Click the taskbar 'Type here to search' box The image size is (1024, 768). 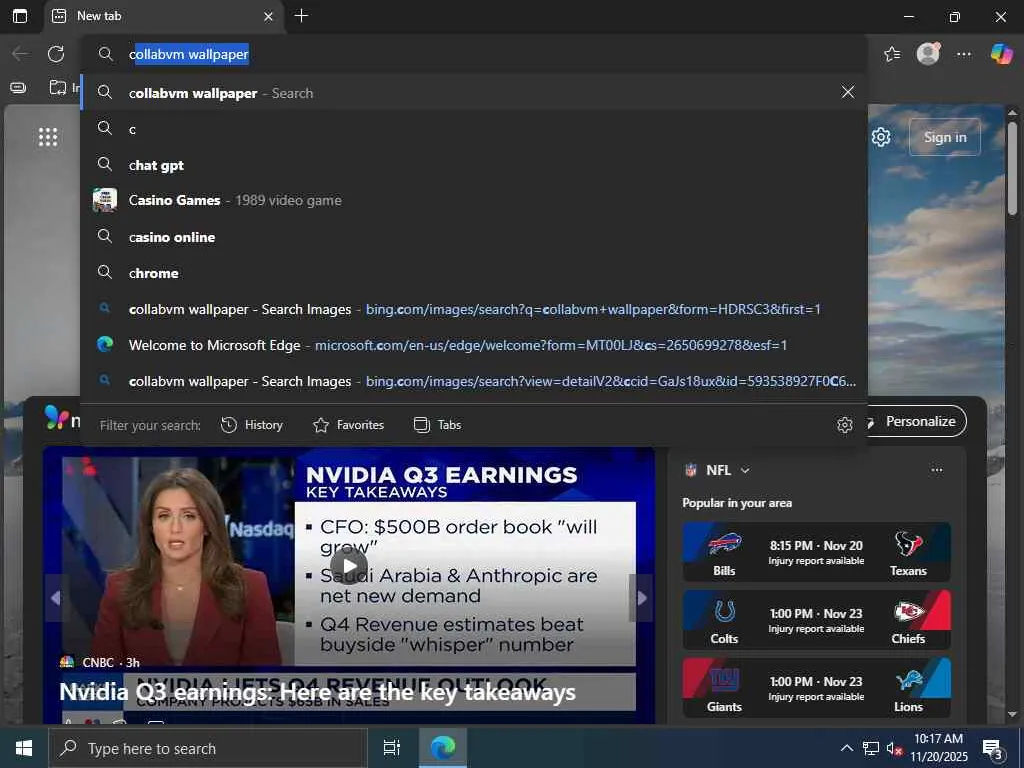[208, 748]
